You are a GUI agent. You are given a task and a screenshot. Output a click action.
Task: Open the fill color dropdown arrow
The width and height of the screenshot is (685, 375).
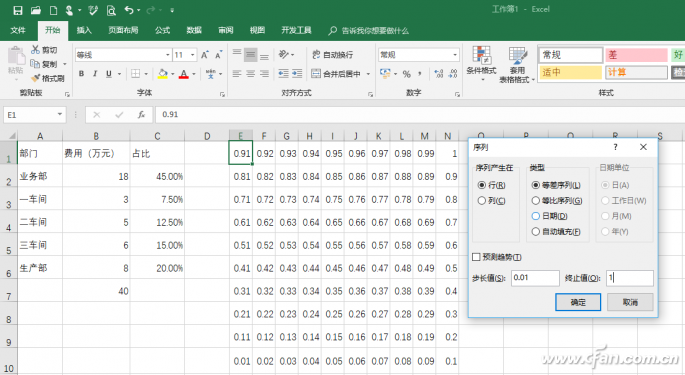[173, 74]
